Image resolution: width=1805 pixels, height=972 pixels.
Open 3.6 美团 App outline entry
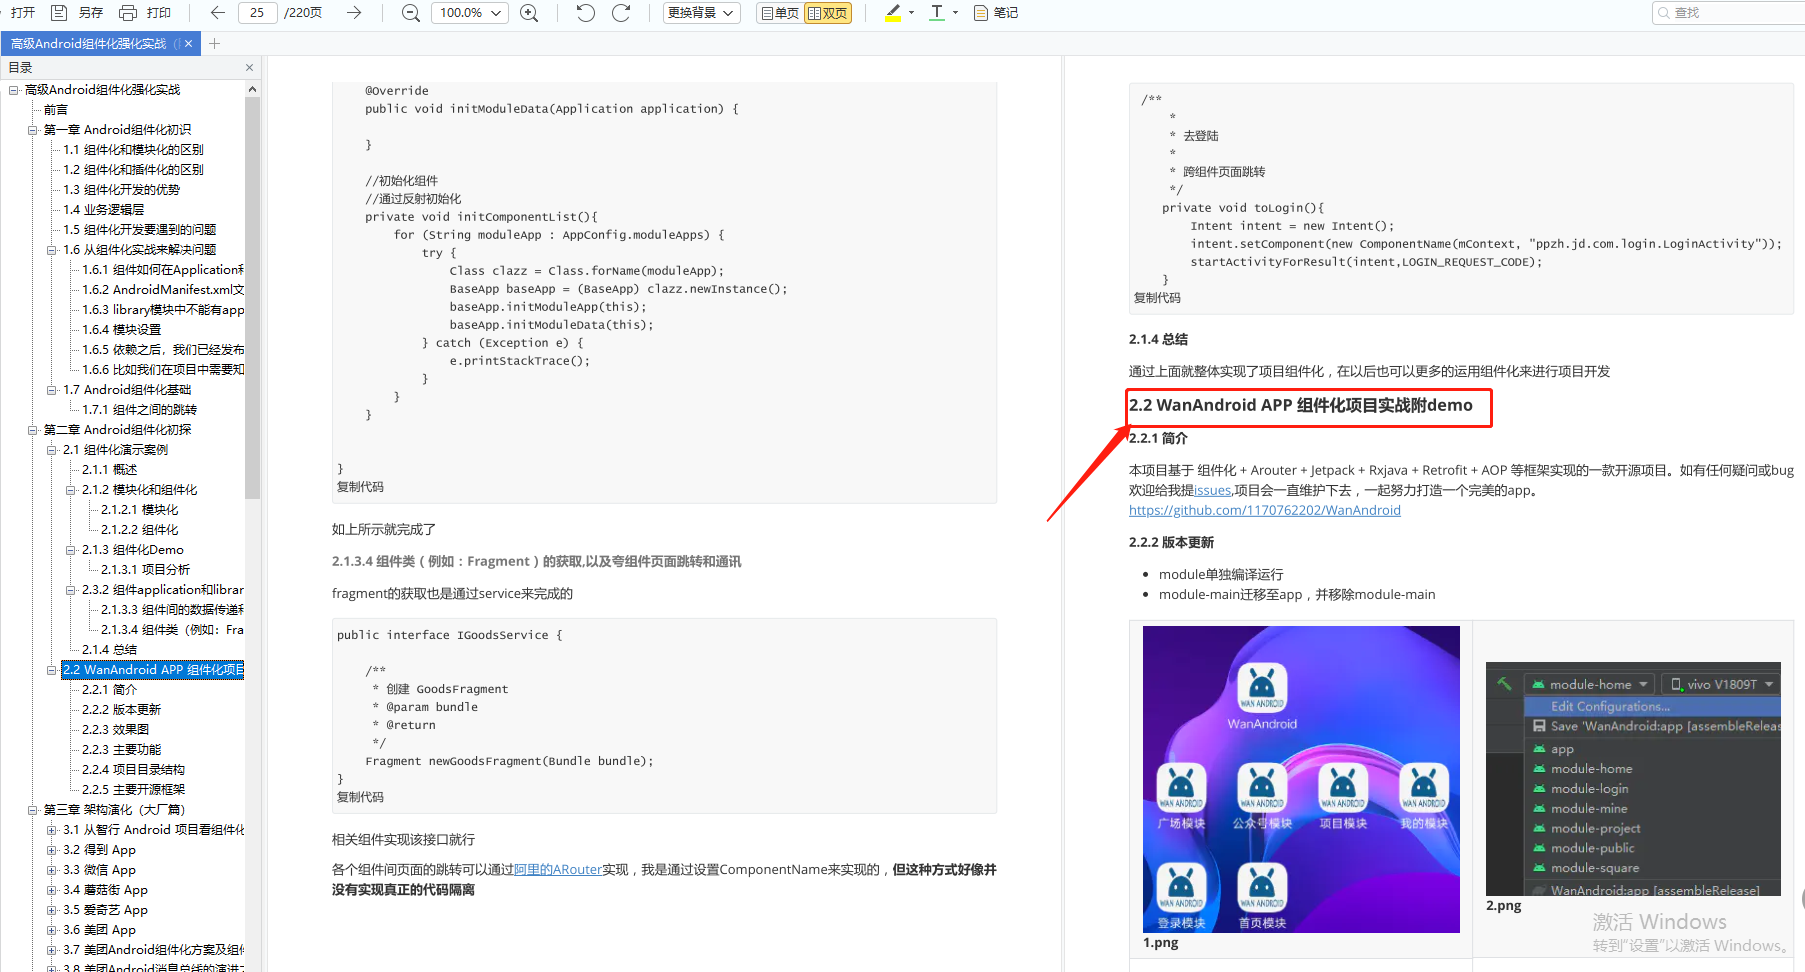(99, 930)
